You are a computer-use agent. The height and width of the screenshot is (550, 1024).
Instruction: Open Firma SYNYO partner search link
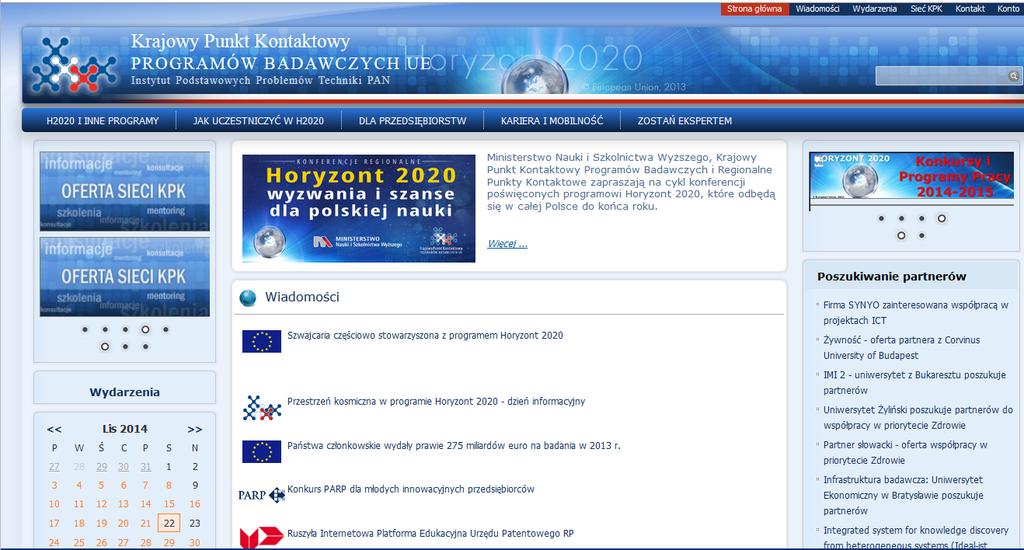click(916, 313)
